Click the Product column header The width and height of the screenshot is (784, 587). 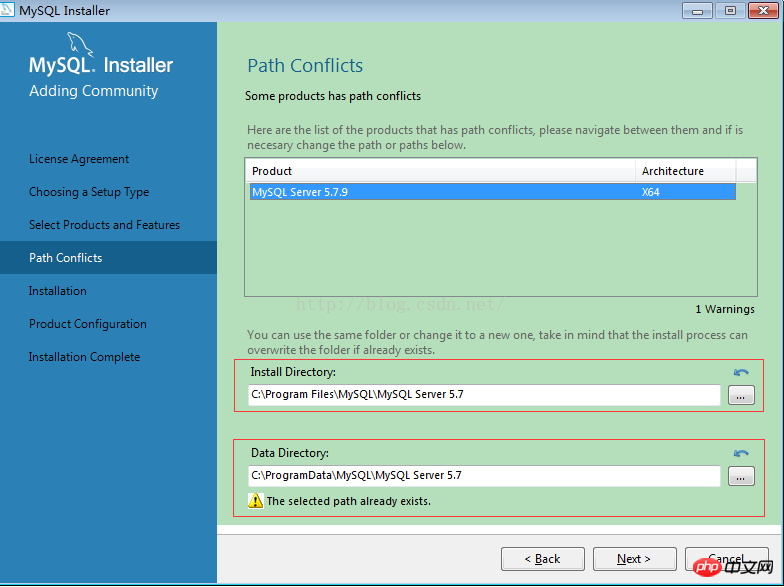440,171
